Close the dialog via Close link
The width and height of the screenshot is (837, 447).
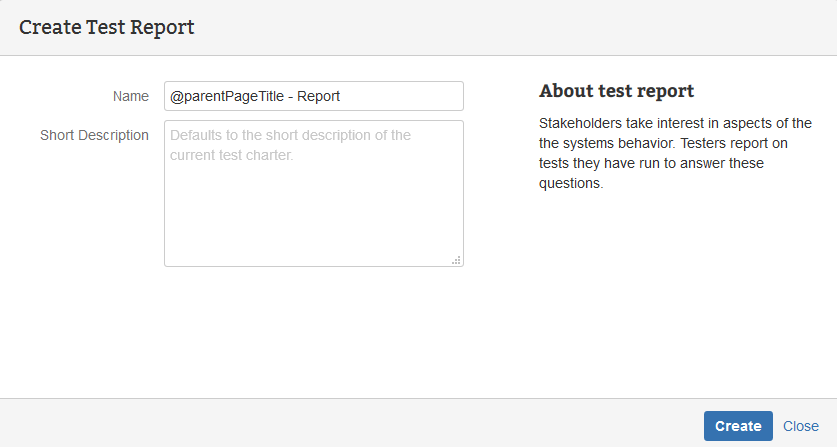coord(801,426)
